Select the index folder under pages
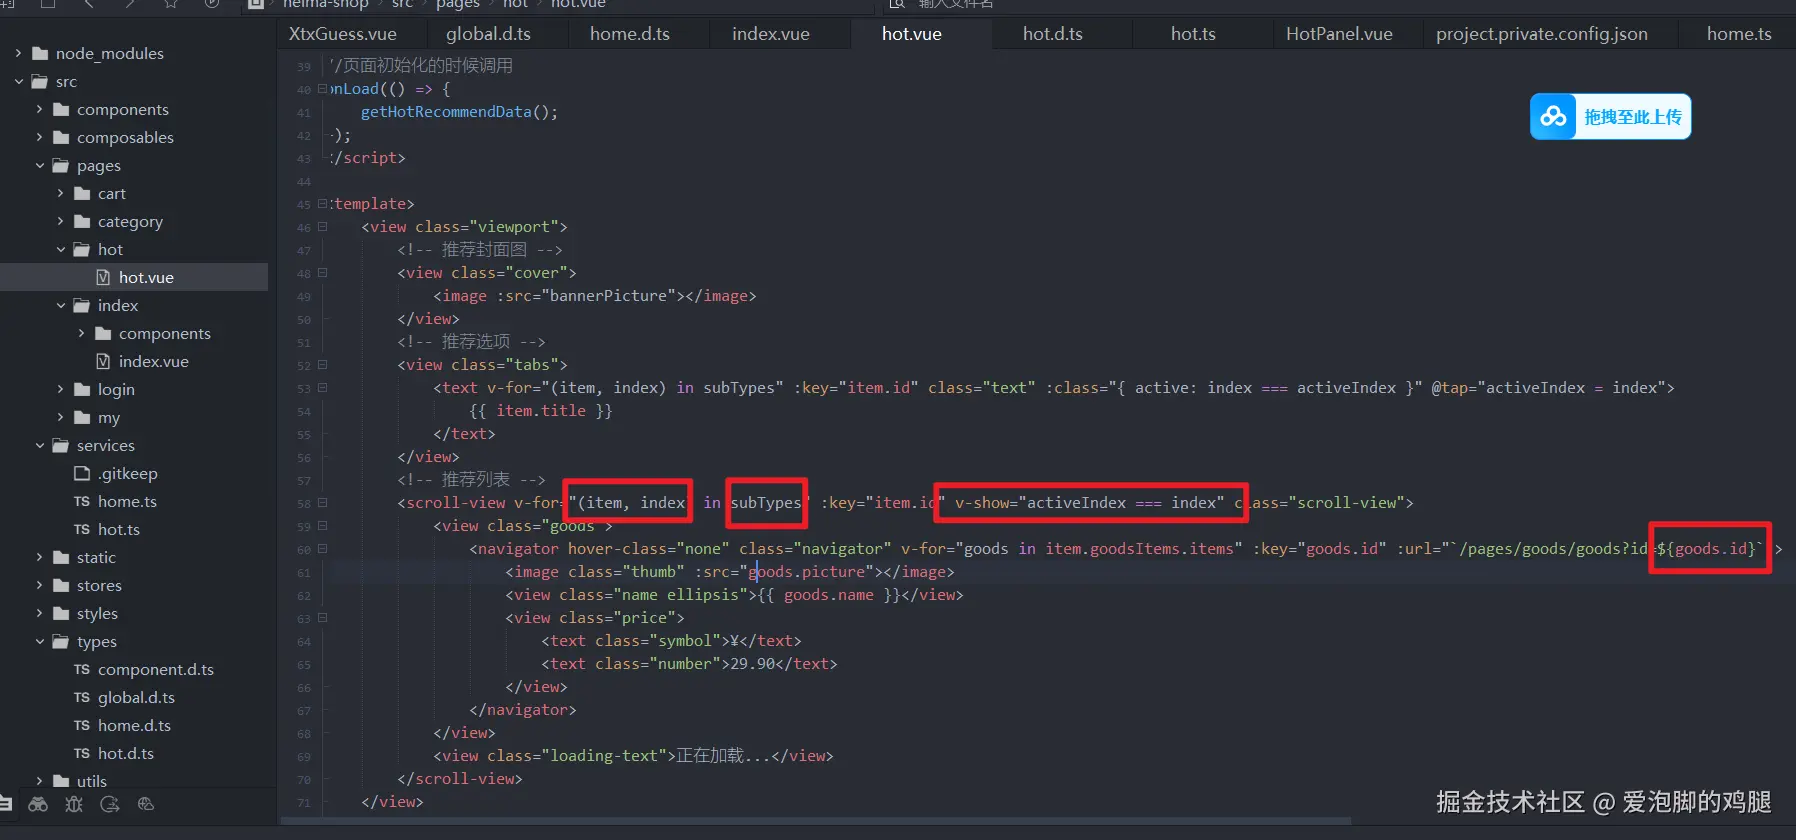The image size is (1796, 840). [134, 305]
